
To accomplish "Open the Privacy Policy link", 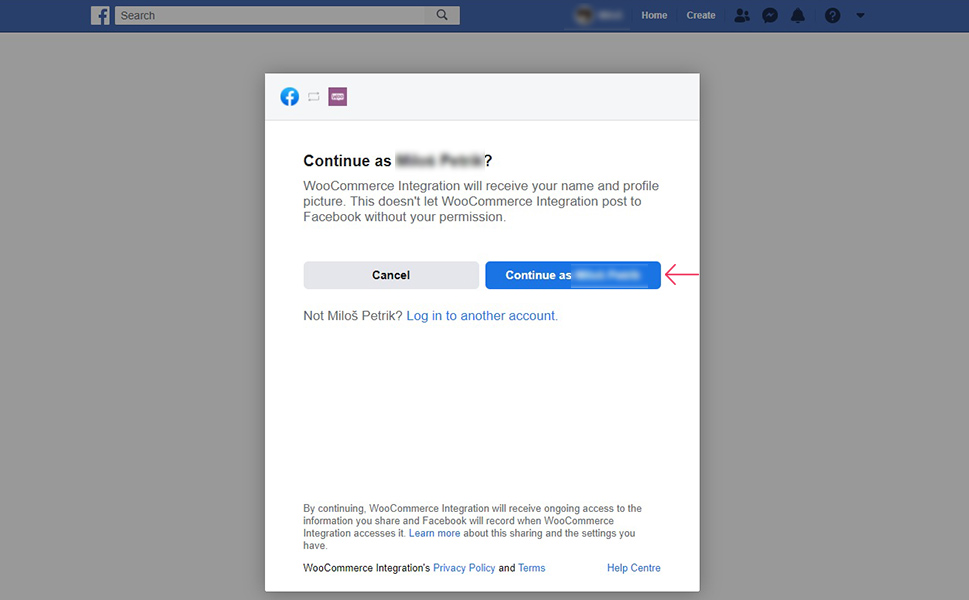I will pyautogui.click(x=464, y=568).
